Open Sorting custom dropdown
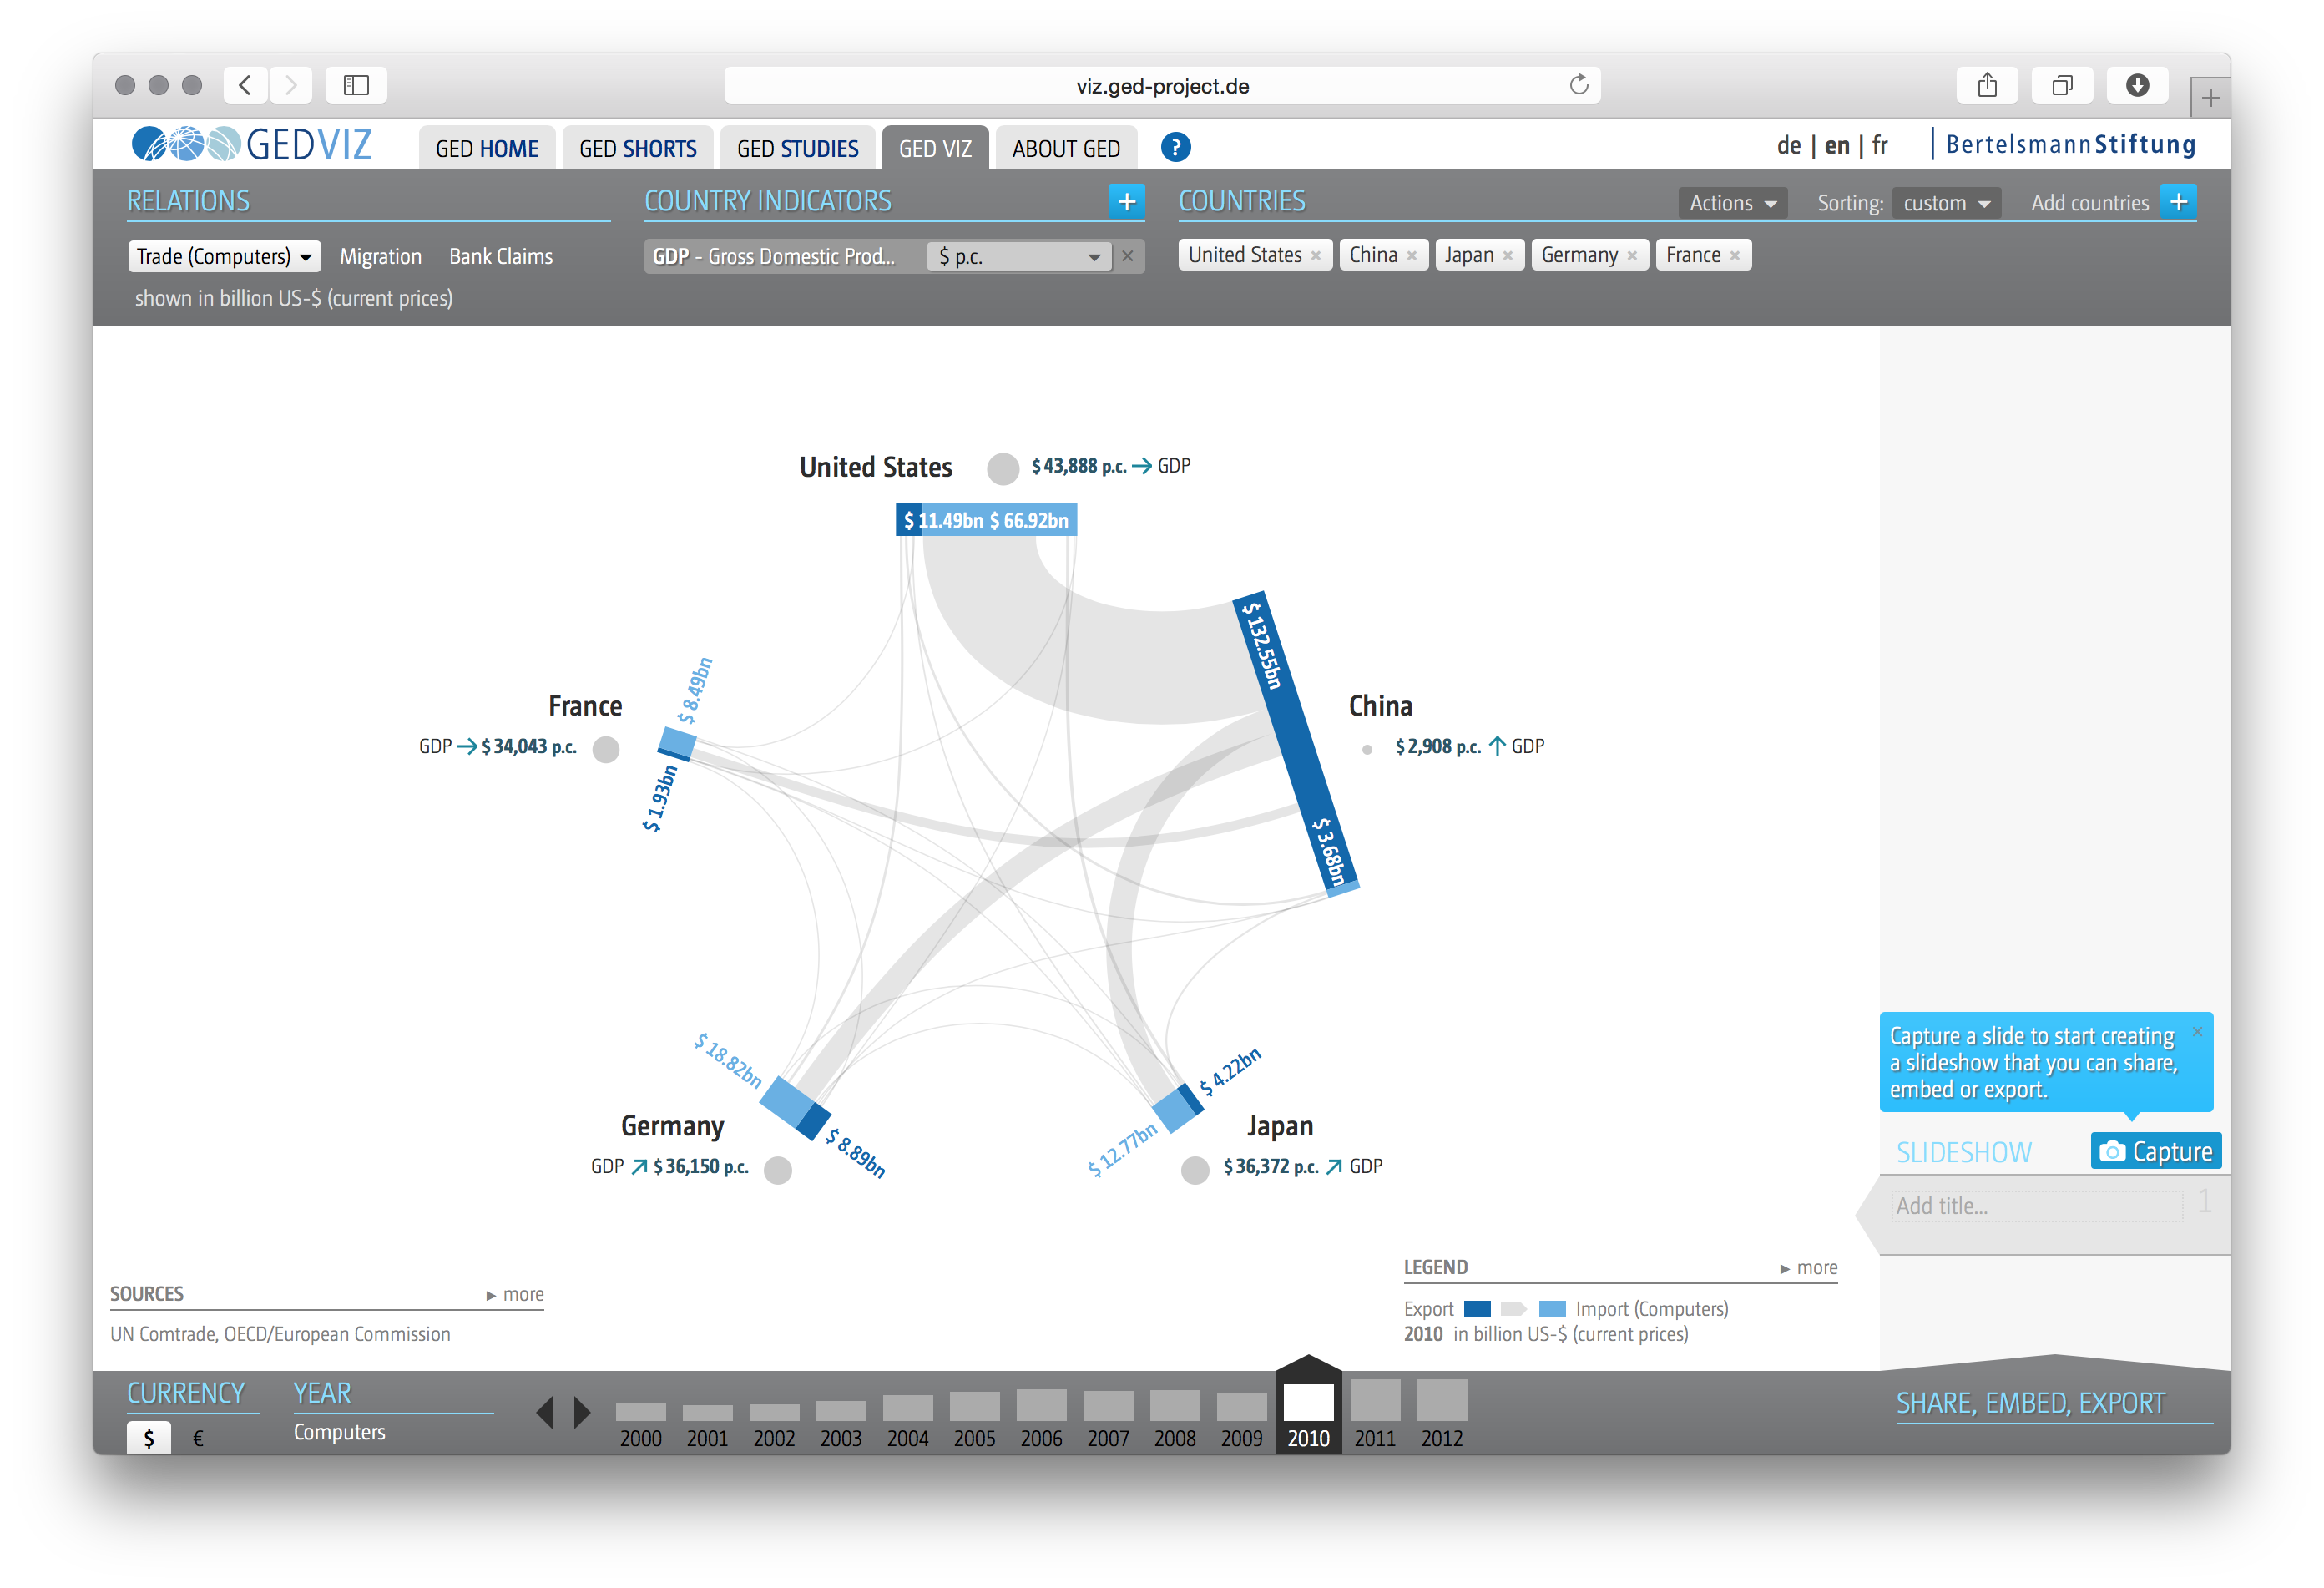The height and width of the screenshot is (1588, 2324). [x=1945, y=203]
